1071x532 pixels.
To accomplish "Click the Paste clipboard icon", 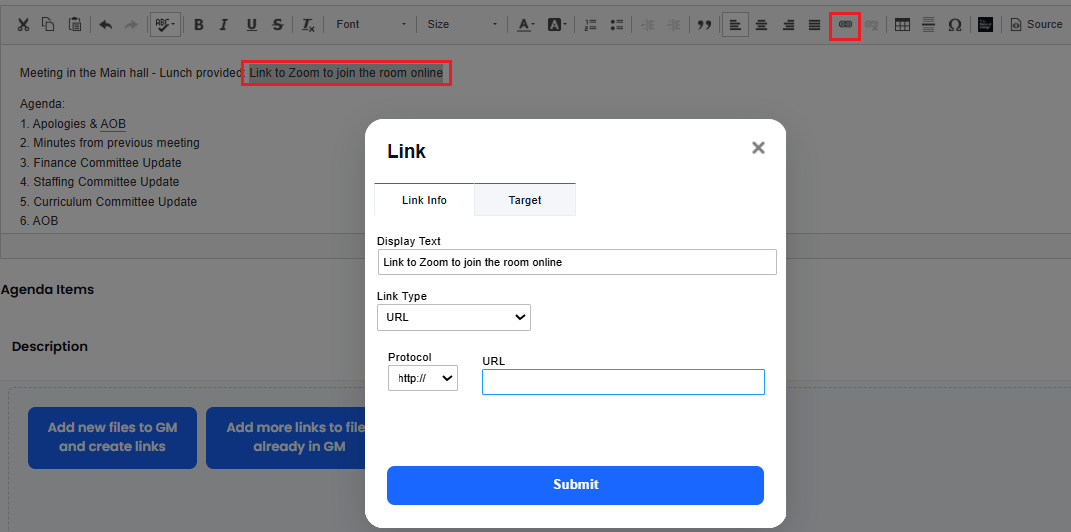I will pyautogui.click(x=74, y=25).
